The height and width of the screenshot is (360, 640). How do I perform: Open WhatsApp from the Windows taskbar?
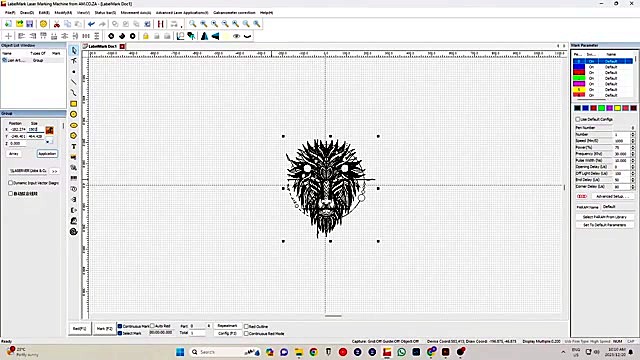tap(401, 352)
